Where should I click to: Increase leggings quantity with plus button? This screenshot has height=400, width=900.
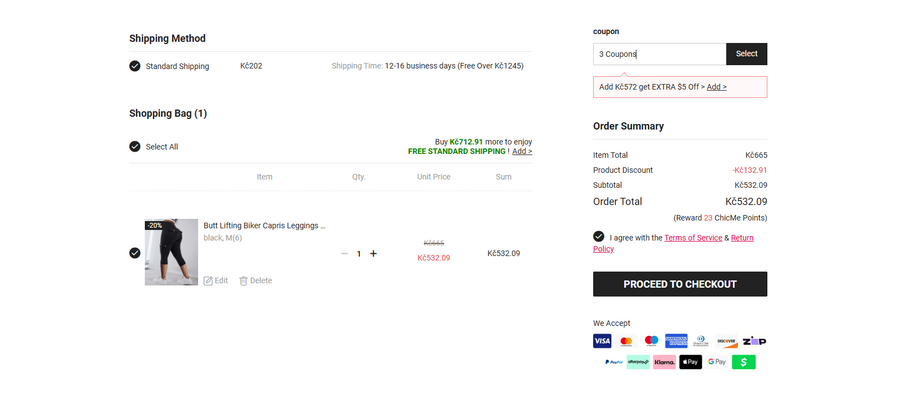(374, 254)
